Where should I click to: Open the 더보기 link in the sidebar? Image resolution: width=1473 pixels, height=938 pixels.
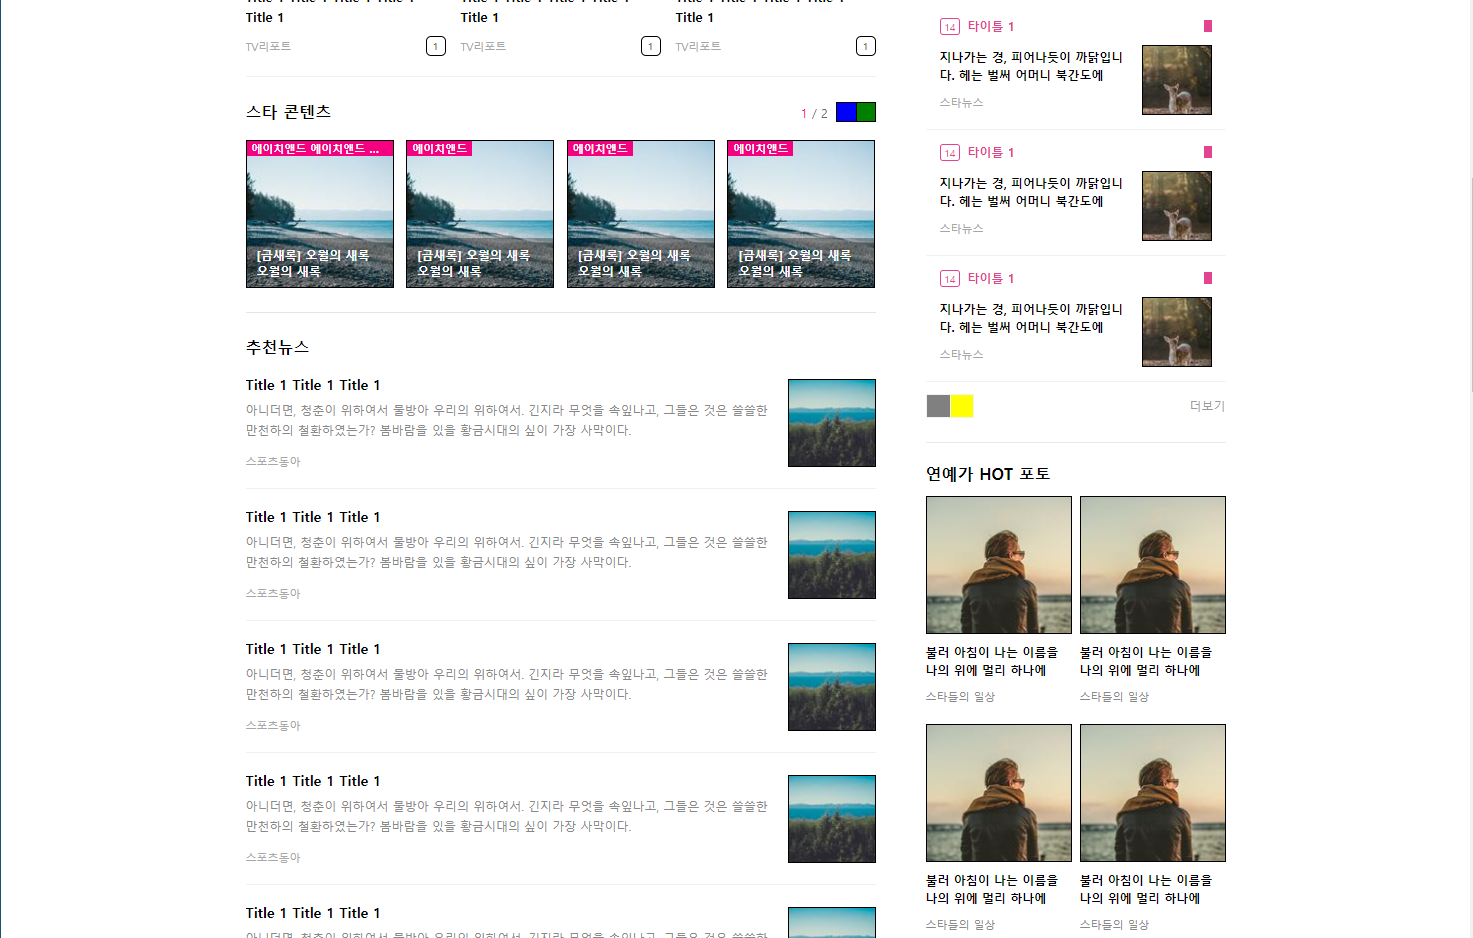tap(1207, 406)
